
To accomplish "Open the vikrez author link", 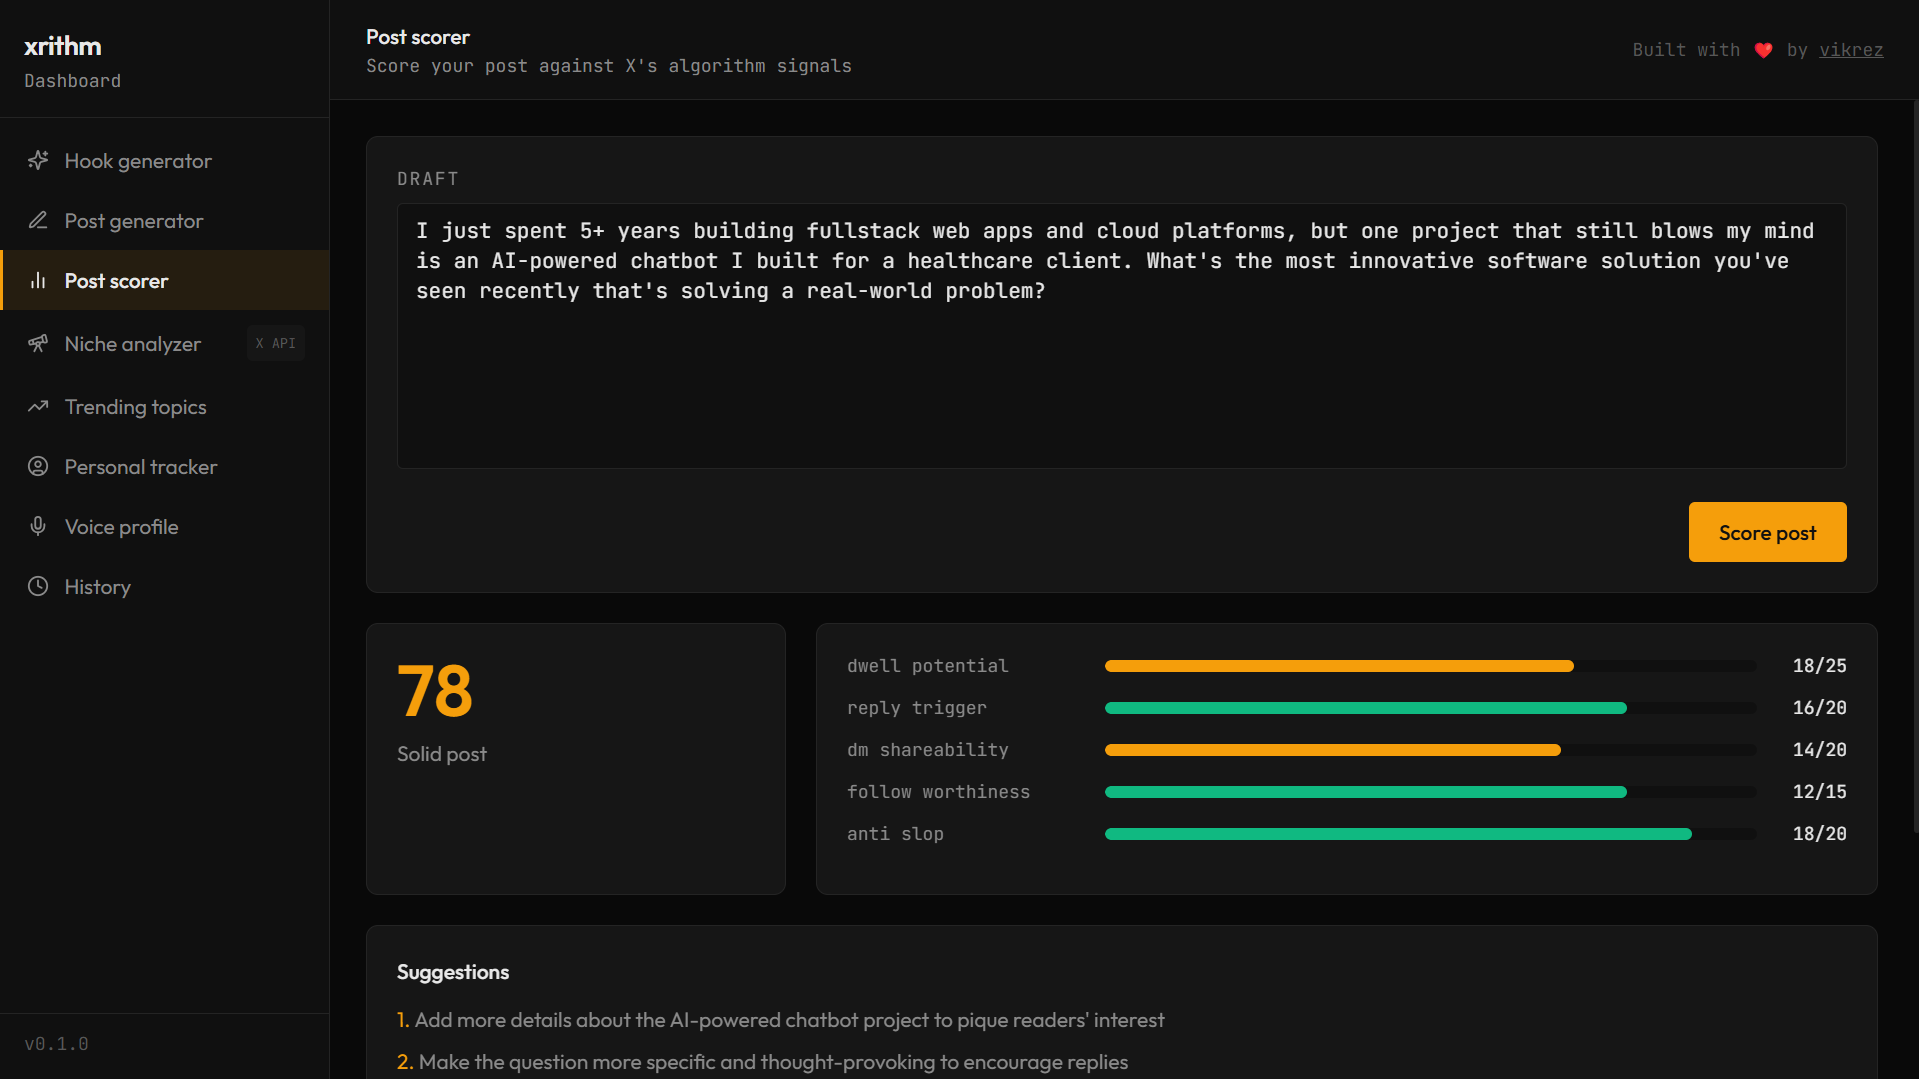I will 1851,50.
